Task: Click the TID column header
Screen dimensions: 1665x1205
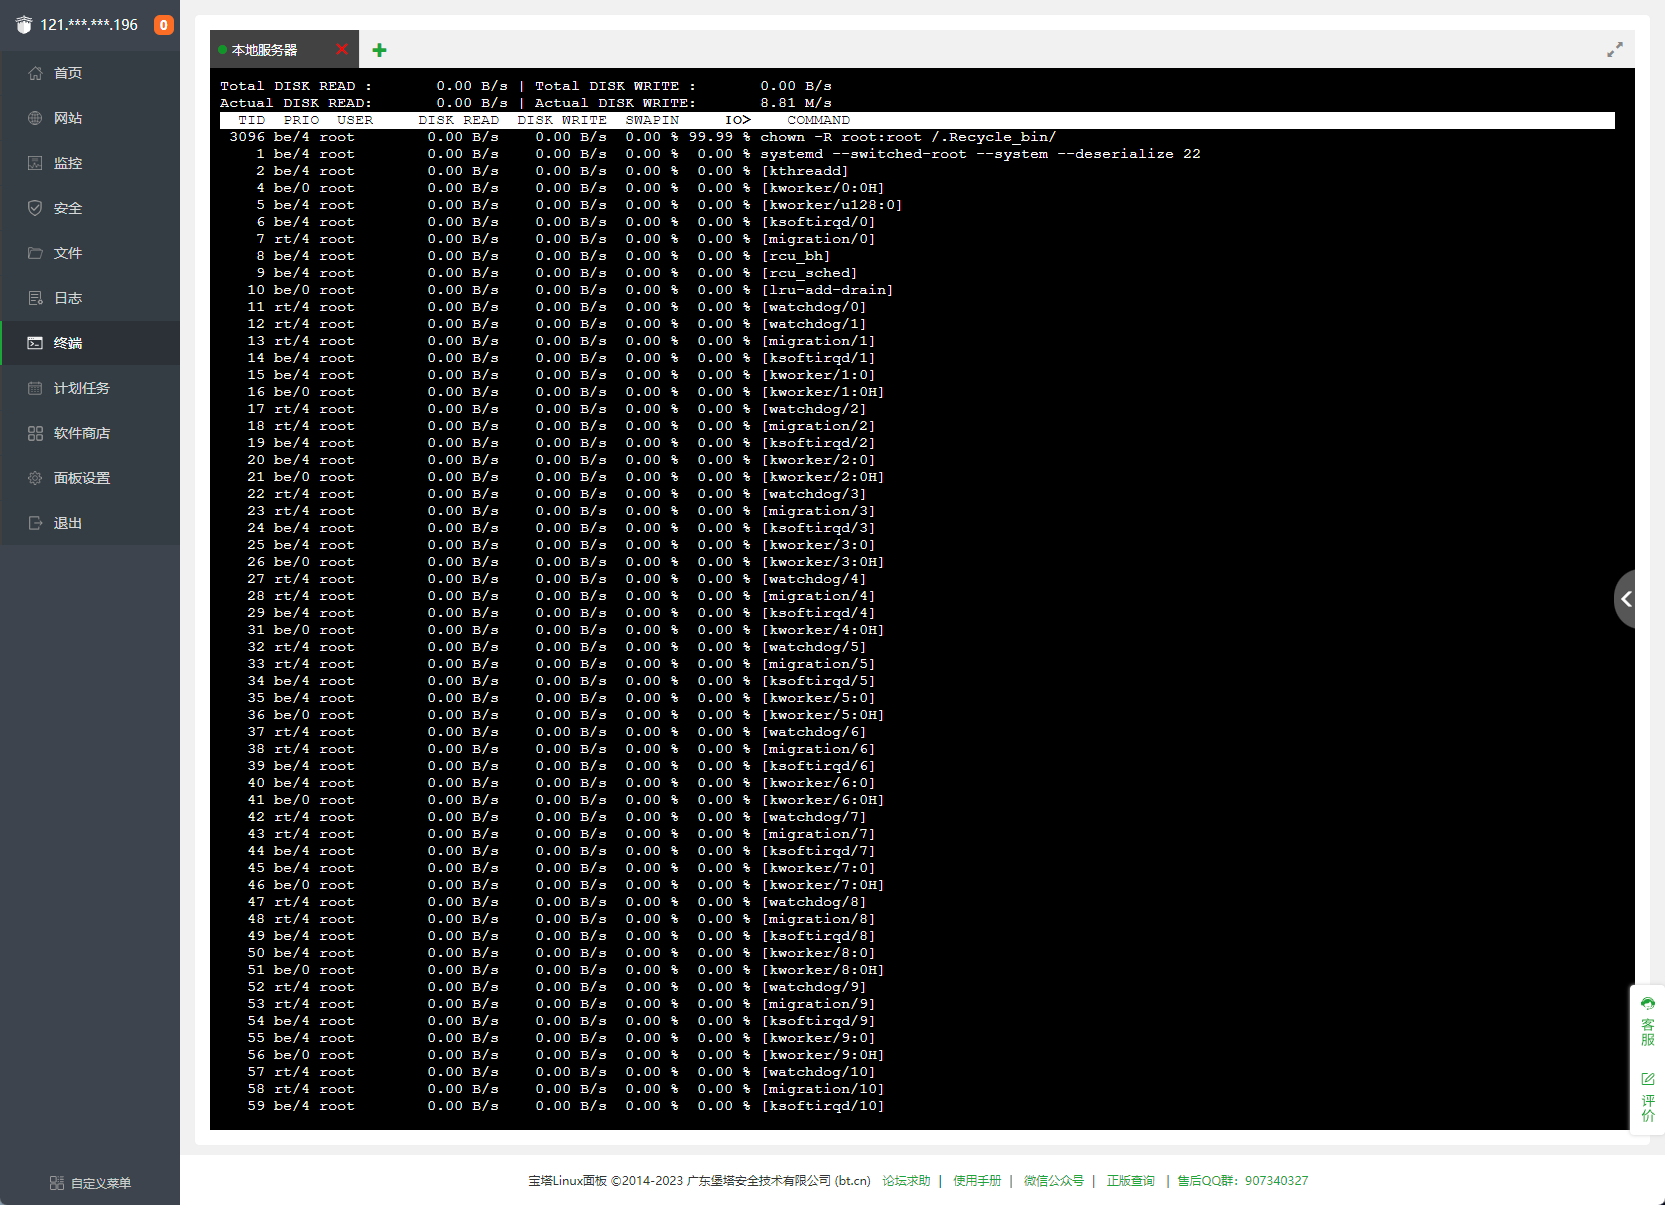Action: coord(252,120)
